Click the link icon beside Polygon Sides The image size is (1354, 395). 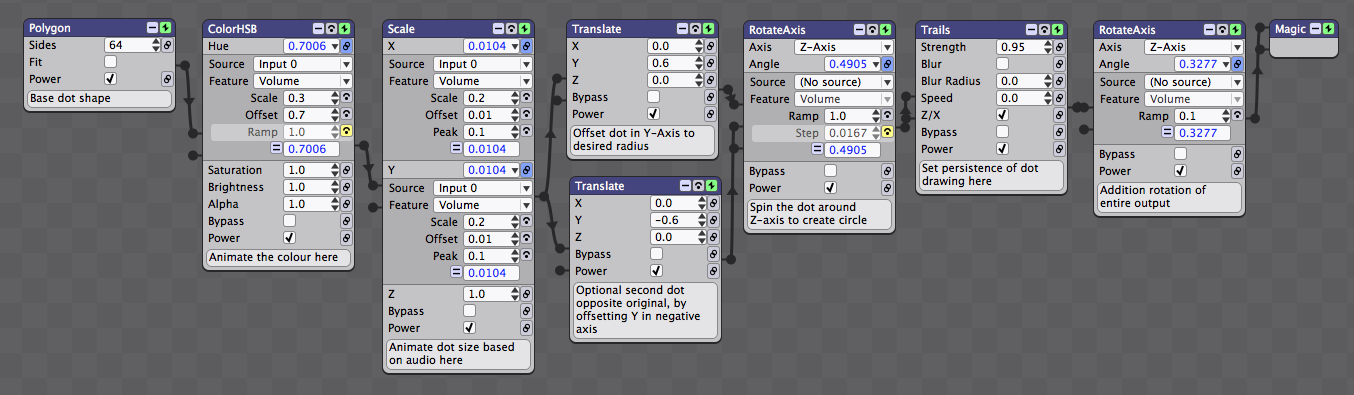pos(166,46)
